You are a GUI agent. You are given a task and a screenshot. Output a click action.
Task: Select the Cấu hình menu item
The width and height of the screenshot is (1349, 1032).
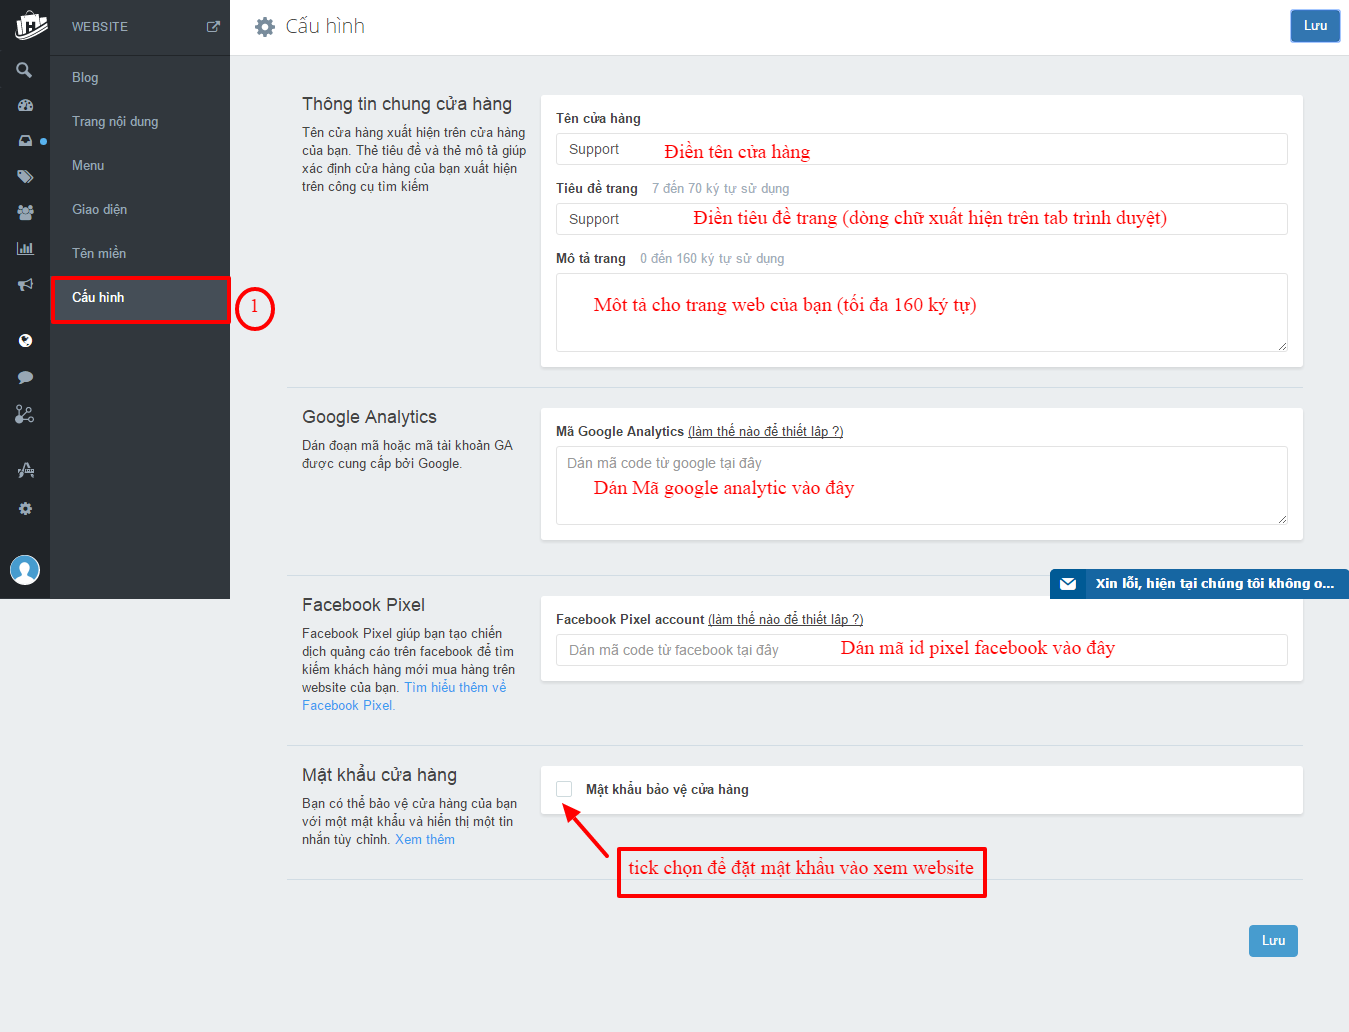pos(140,299)
